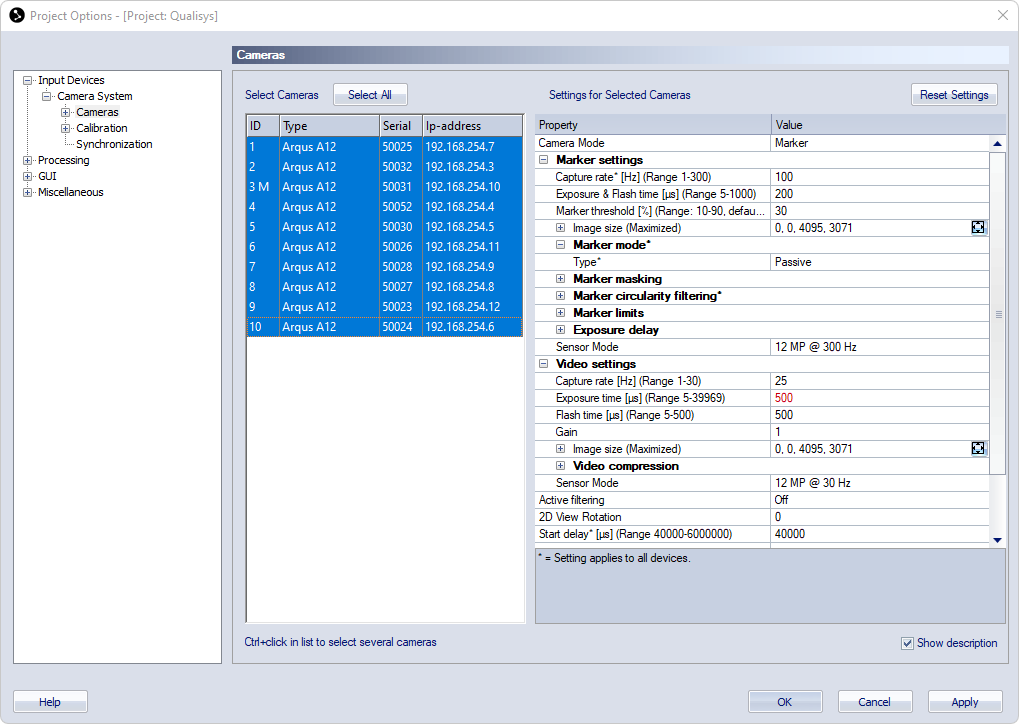The image size is (1019, 724).
Task: Expand the Exposure delay group
Action: pos(560,330)
